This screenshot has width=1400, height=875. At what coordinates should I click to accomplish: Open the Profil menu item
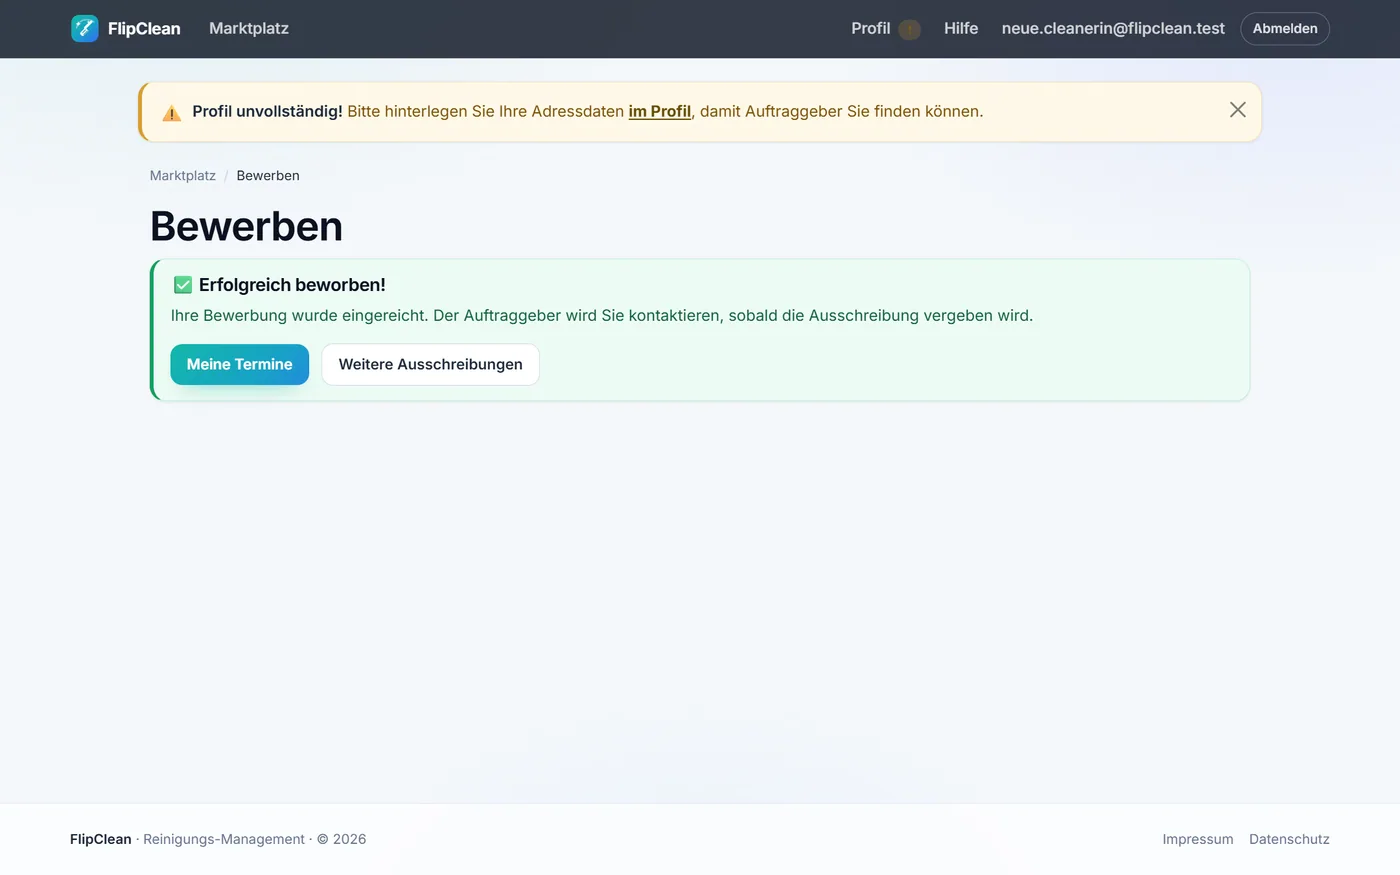point(870,28)
